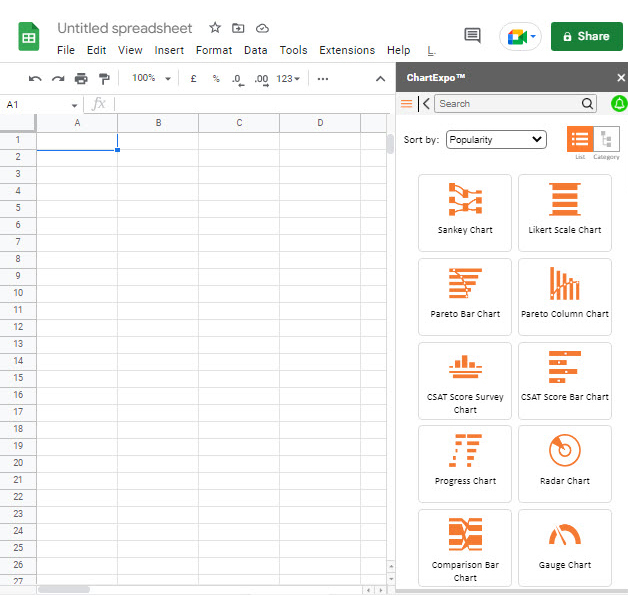Star the Untitled spreadsheet

point(215,28)
